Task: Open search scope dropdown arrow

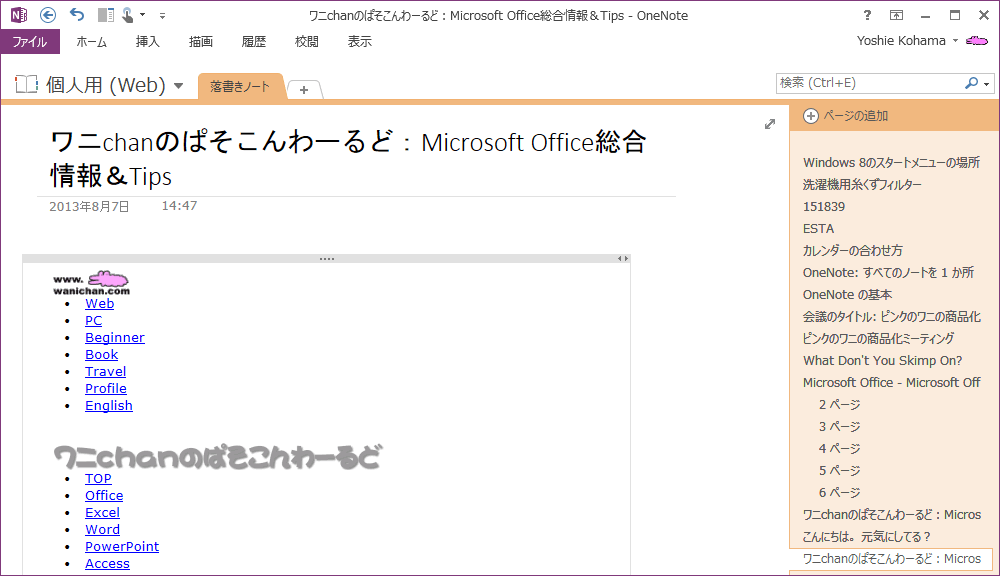Action: pyautogui.click(x=987, y=84)
